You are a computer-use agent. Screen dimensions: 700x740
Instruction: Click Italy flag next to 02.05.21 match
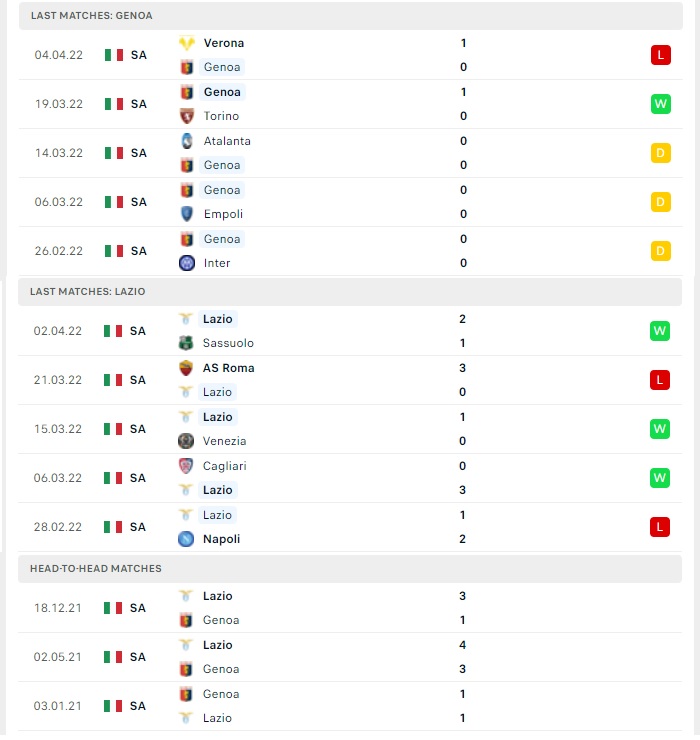pos(113,657)
